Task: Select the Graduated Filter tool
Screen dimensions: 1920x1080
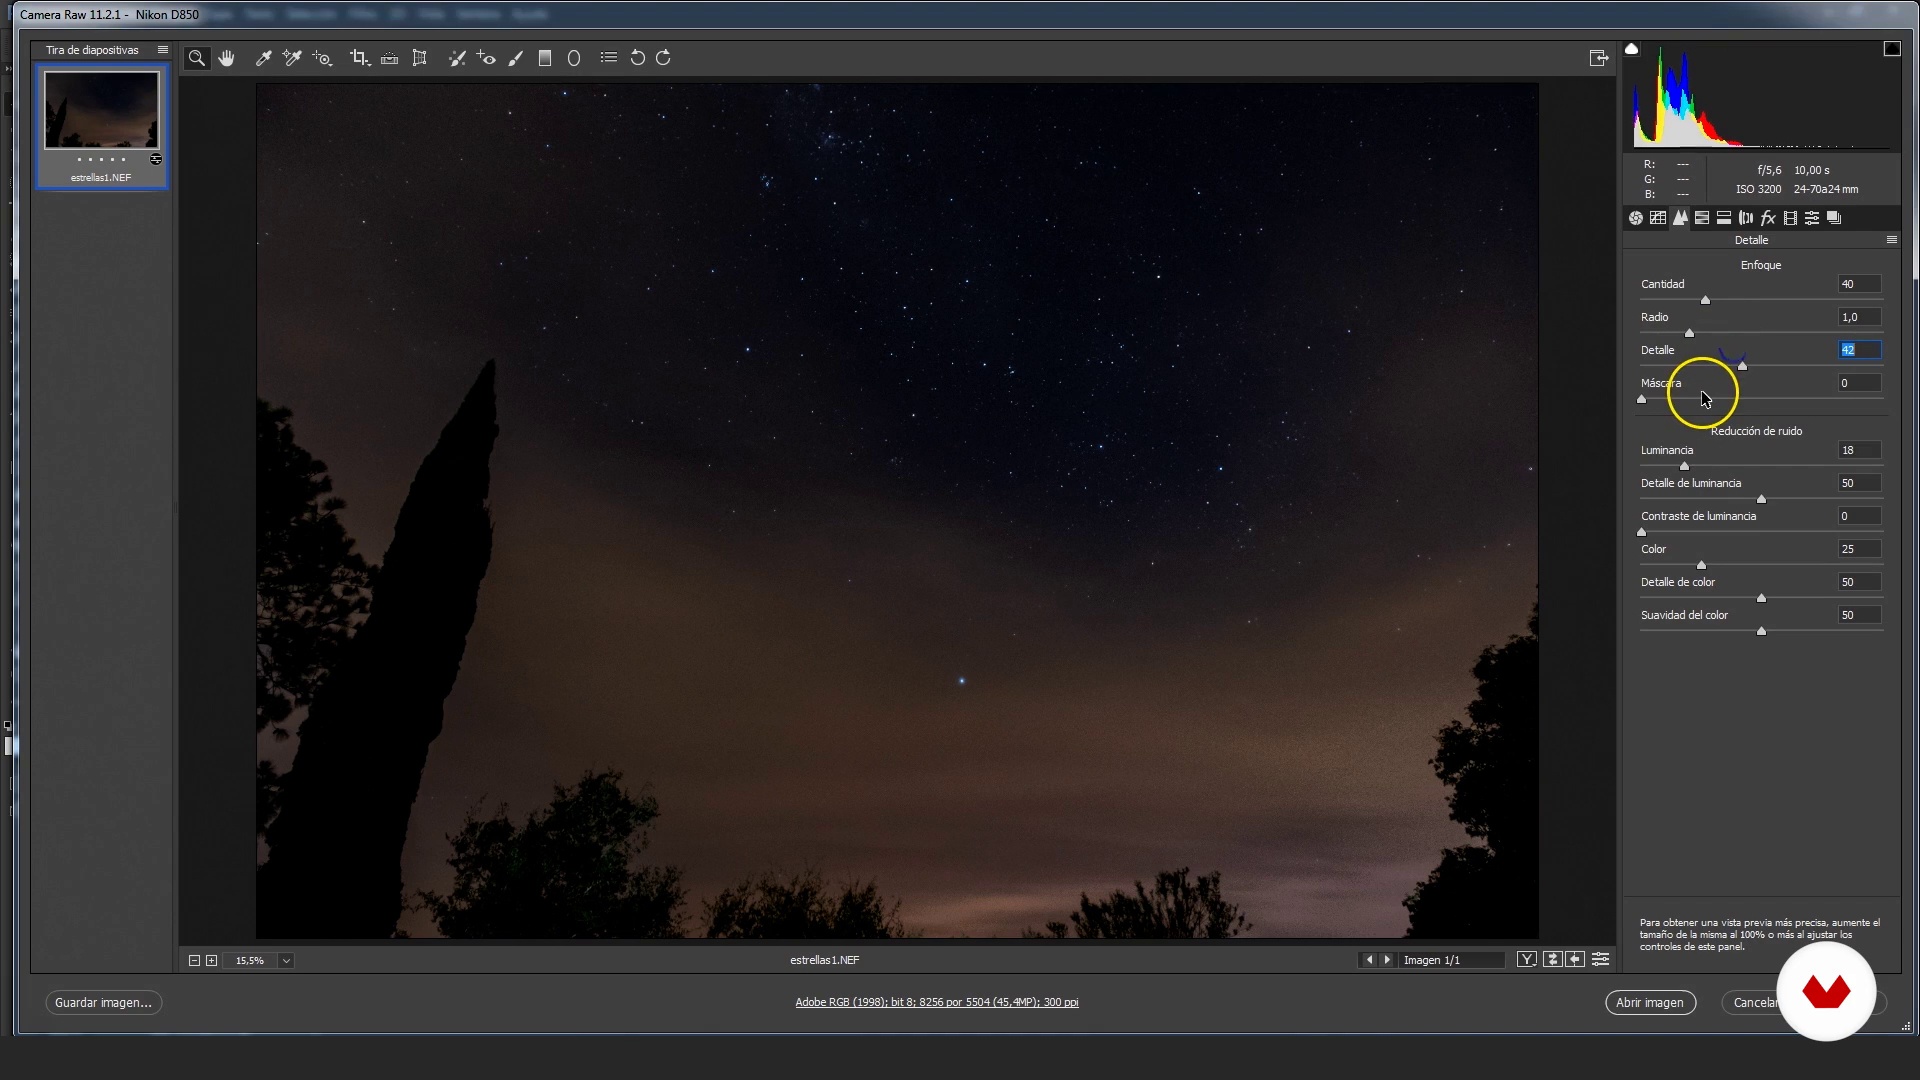Action: pos(545,58)
